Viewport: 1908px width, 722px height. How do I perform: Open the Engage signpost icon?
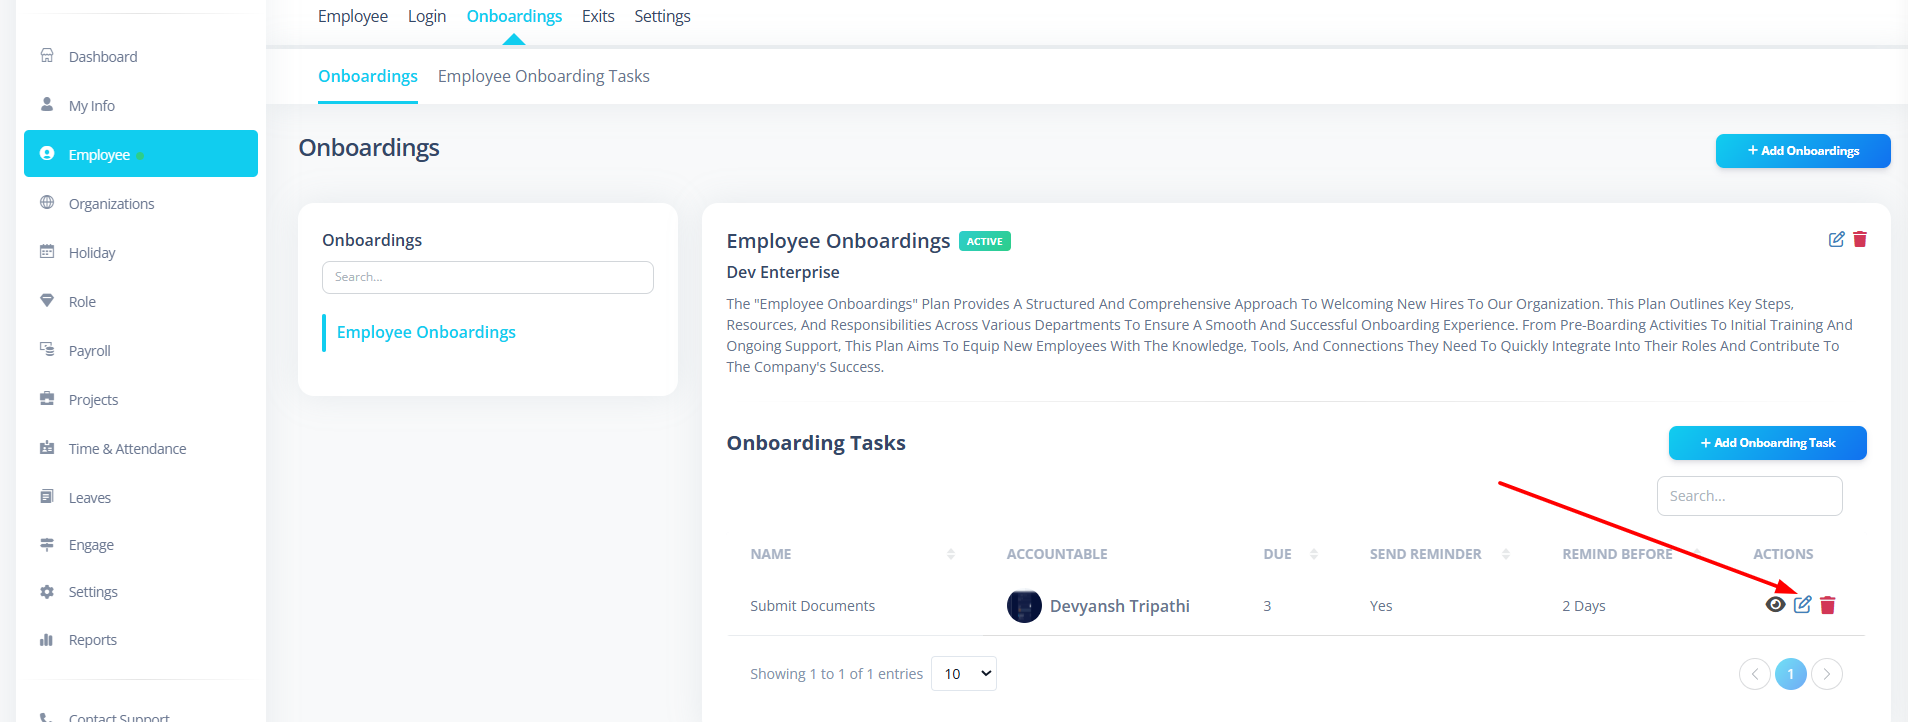tap(47, 544)
